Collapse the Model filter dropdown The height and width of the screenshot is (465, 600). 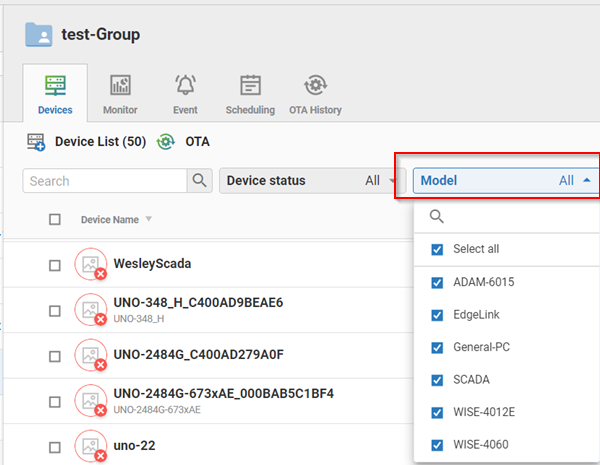[585, 181]
